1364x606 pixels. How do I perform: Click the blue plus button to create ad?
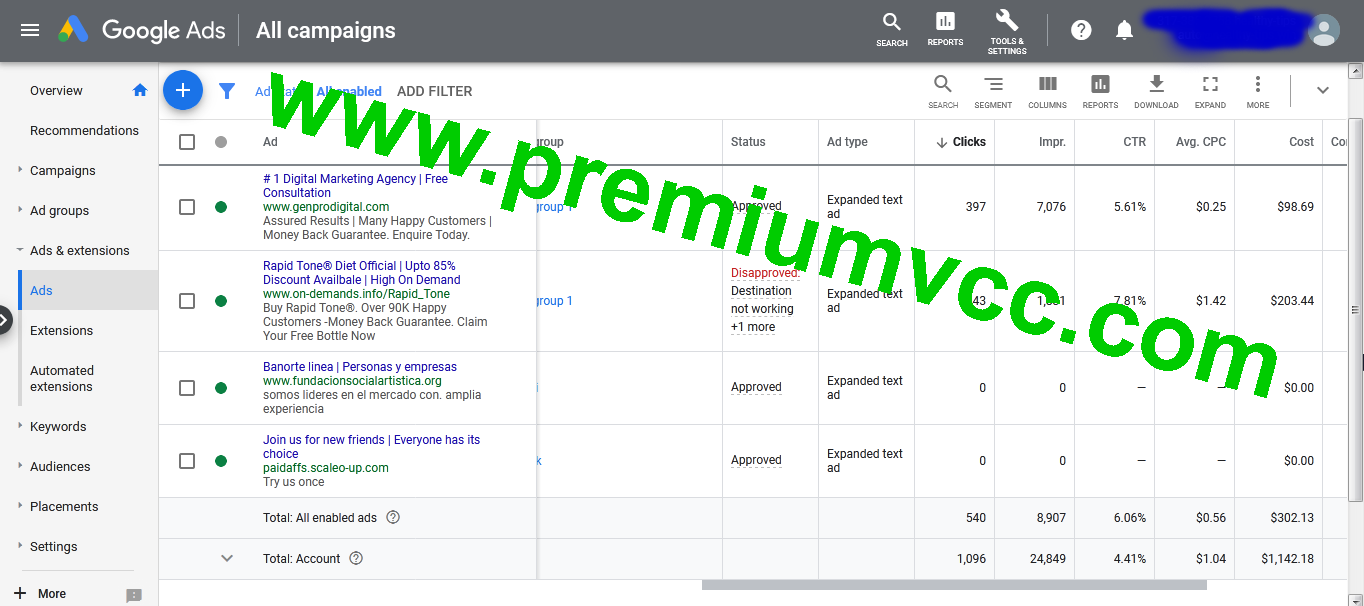183,90
